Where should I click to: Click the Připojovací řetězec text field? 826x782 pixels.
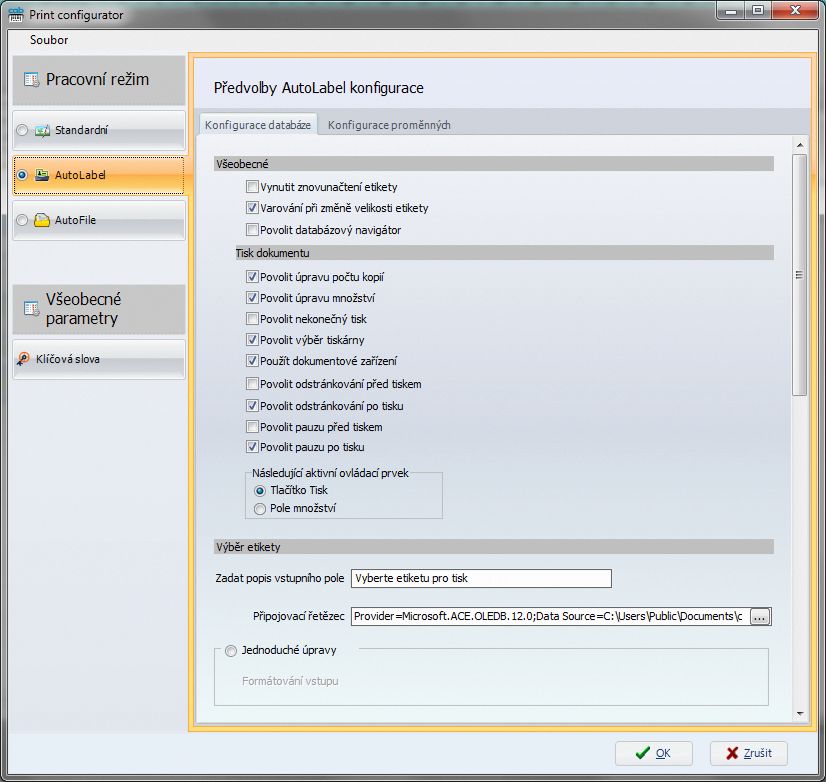(x=550, y=617)
